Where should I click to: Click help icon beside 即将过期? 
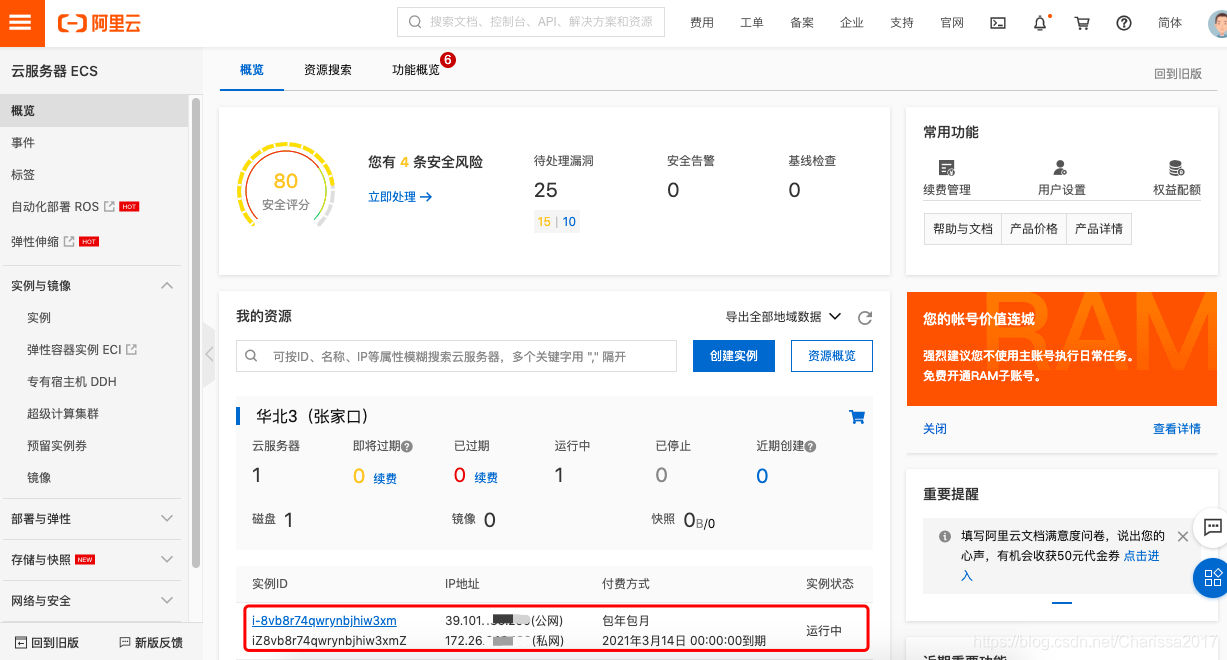point(407,447)
